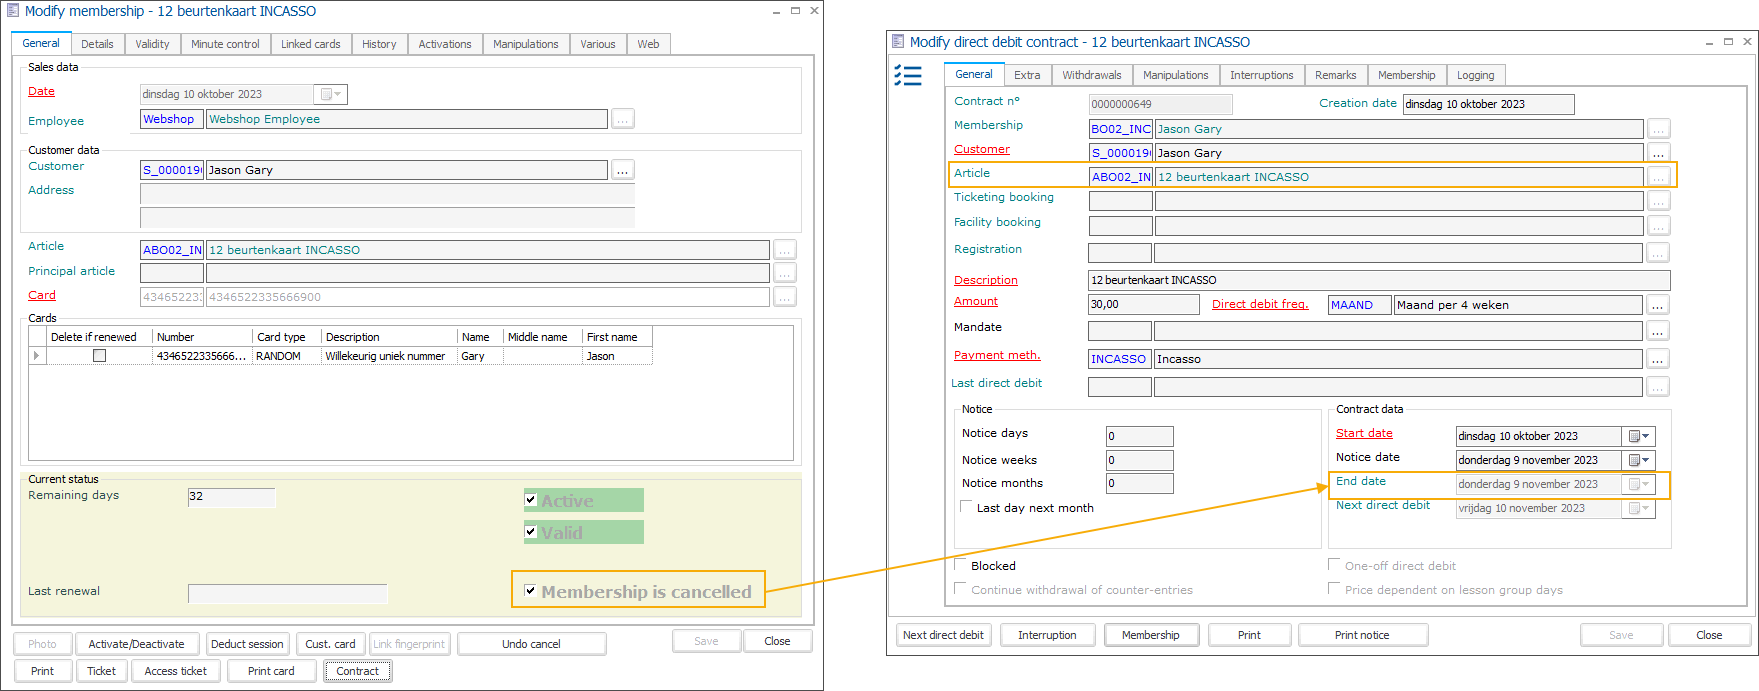Open lookup for contract Membership field
This screenshot has width=1759, height=691.
(x=1657, y=130)
